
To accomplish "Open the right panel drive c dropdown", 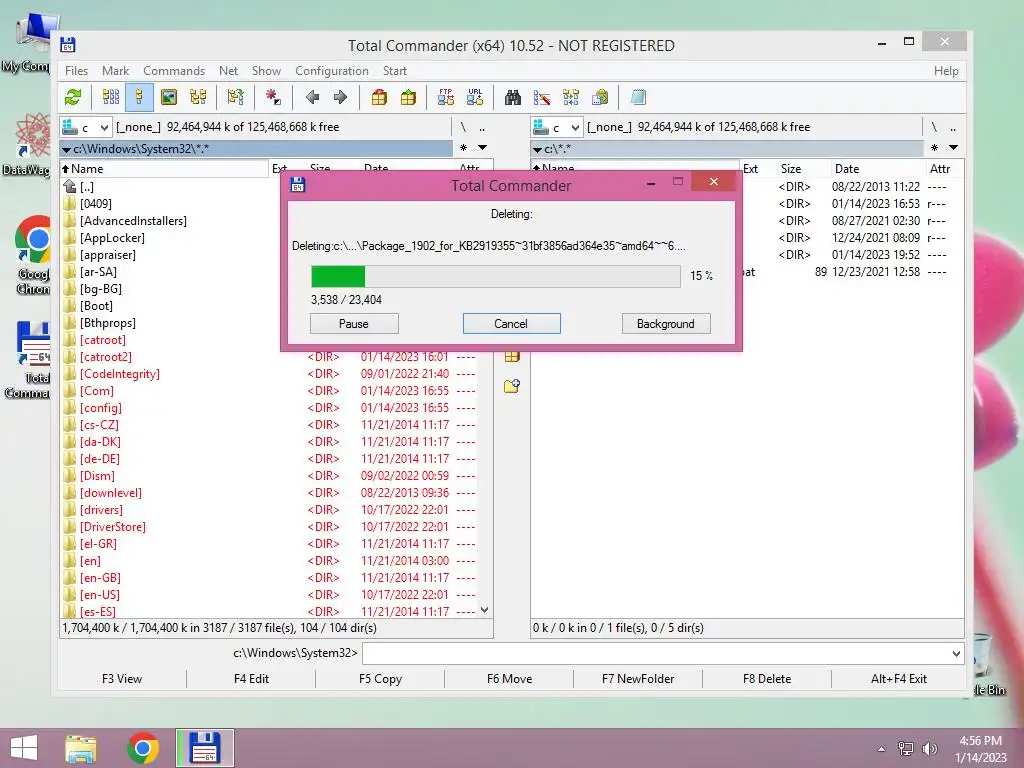I will point(556,127).
